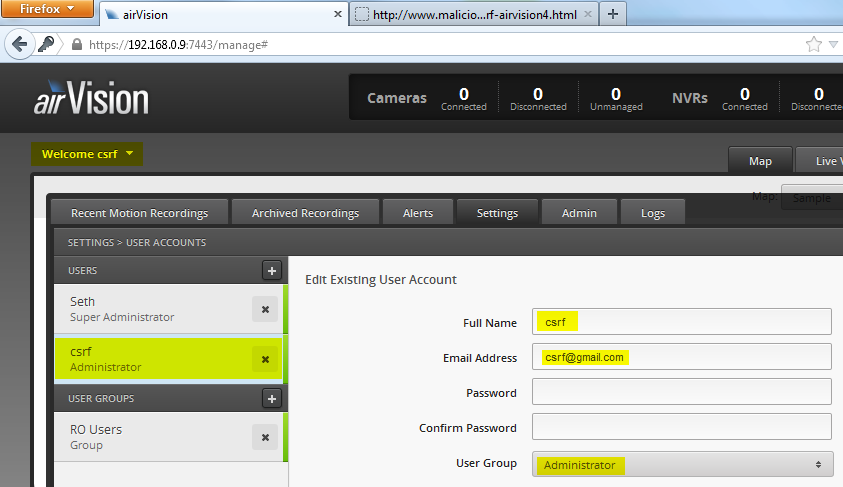Screen dimensions: 843x487
Task: Open the history dropdown arrow beside the star
Action: pos(833,45)
